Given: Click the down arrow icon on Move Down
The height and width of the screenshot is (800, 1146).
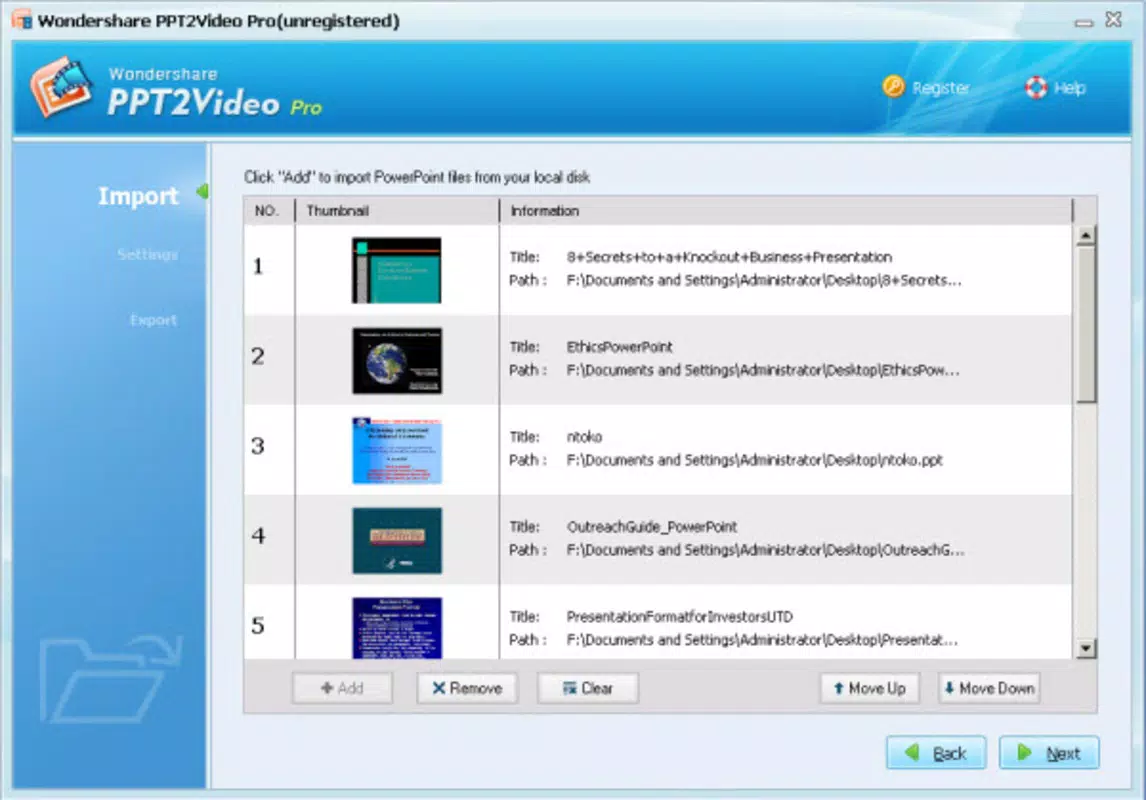Looking at the screenshot, I should pyautogui.click(x=949, y=688).
